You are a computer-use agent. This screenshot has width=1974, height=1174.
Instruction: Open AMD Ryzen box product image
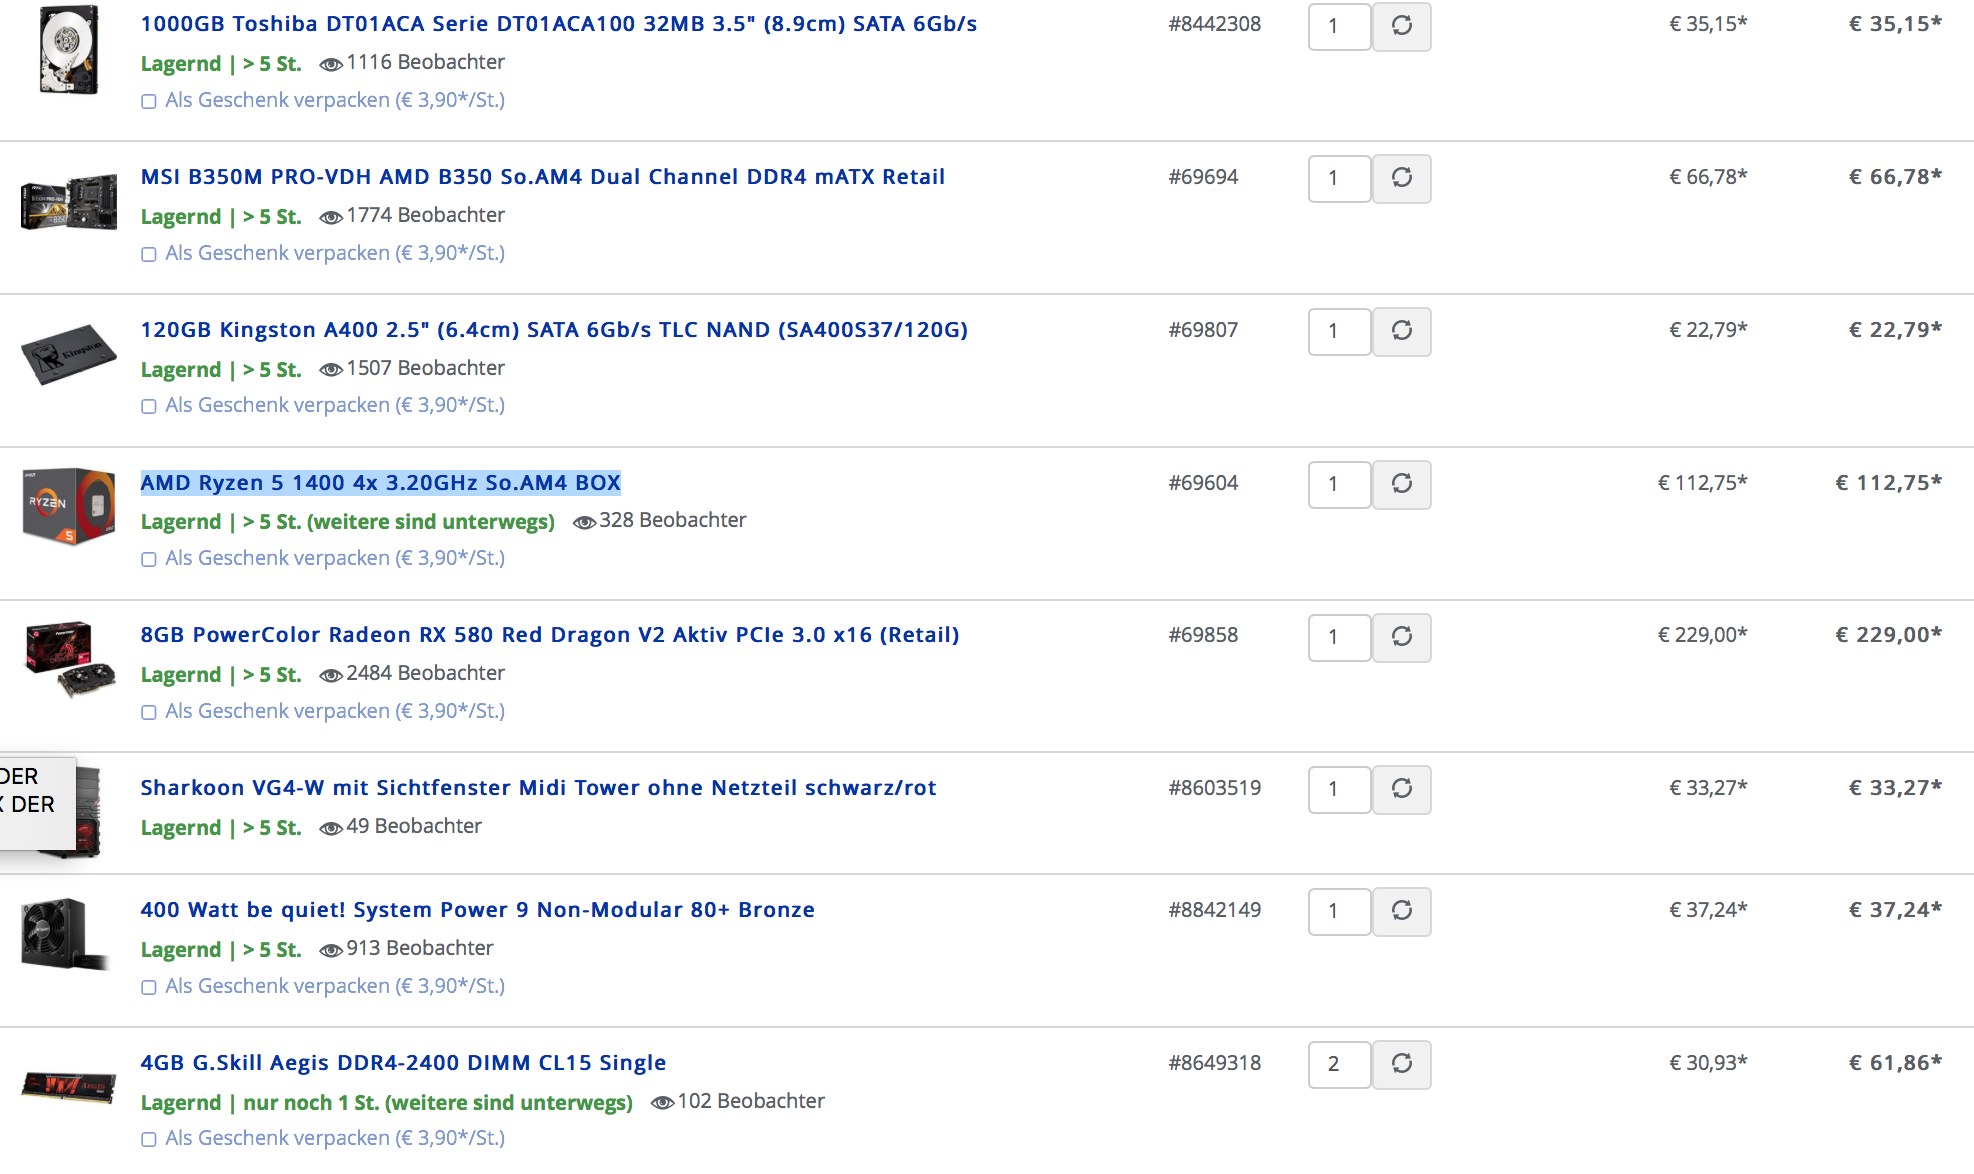68,505
